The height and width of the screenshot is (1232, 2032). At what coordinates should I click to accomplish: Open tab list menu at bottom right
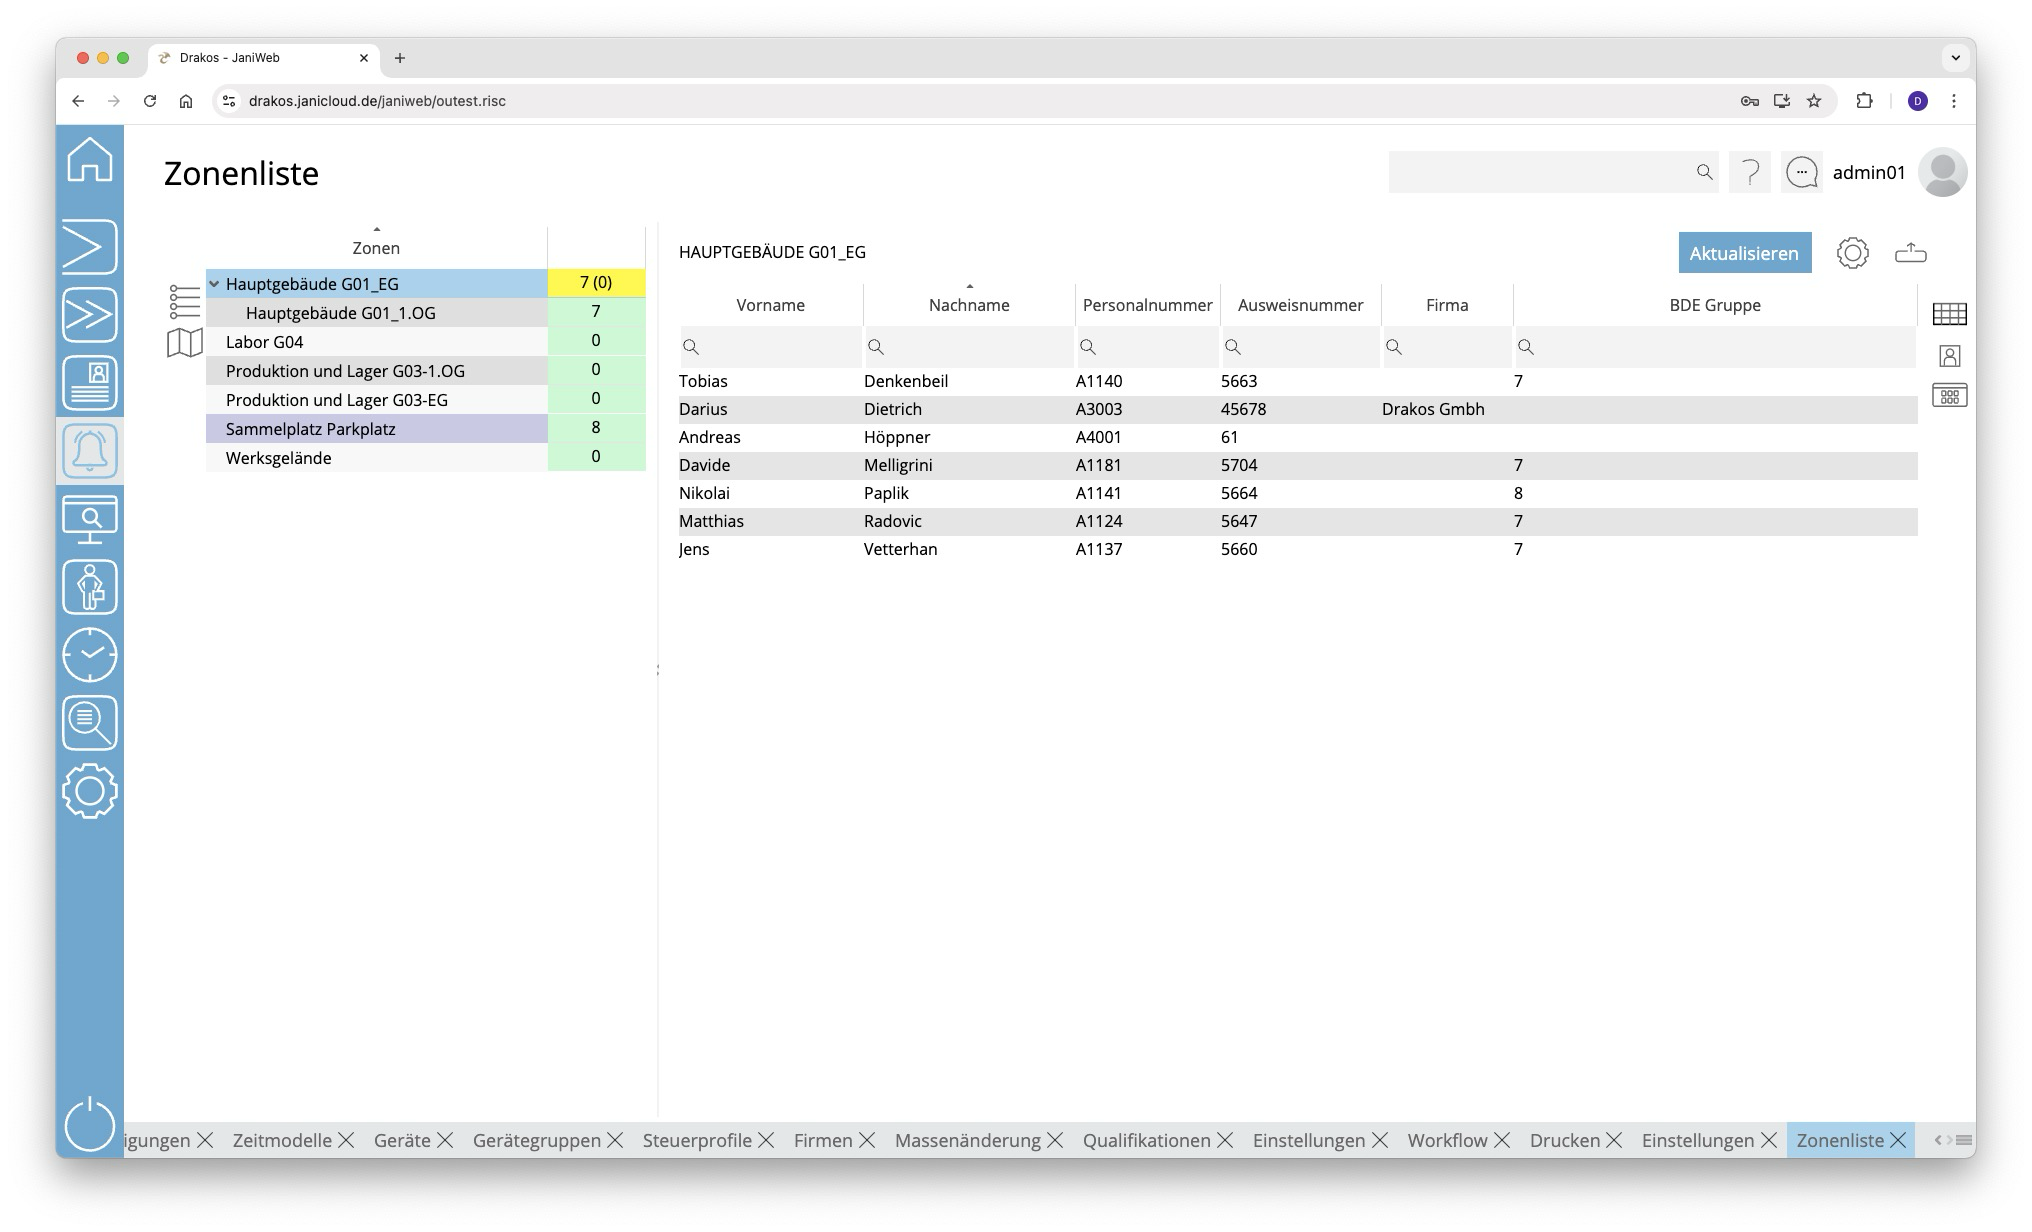pos(1964,1140)
